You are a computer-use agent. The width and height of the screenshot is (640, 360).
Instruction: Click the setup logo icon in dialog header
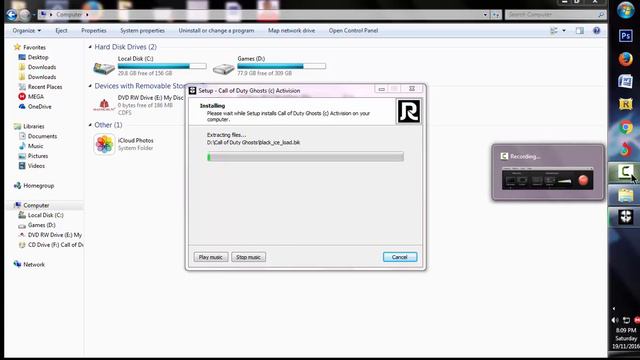409,111
